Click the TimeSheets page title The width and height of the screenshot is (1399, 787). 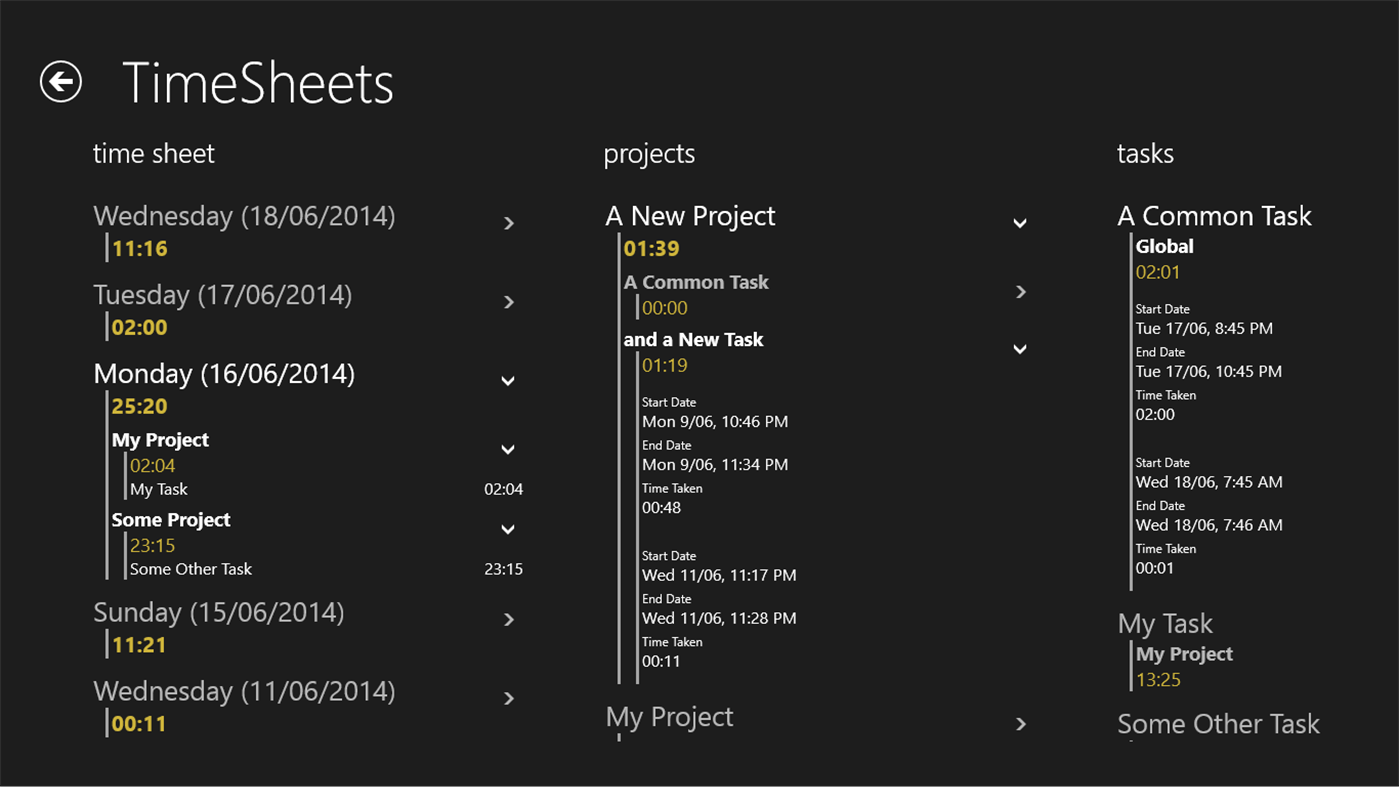click(258, 82)
